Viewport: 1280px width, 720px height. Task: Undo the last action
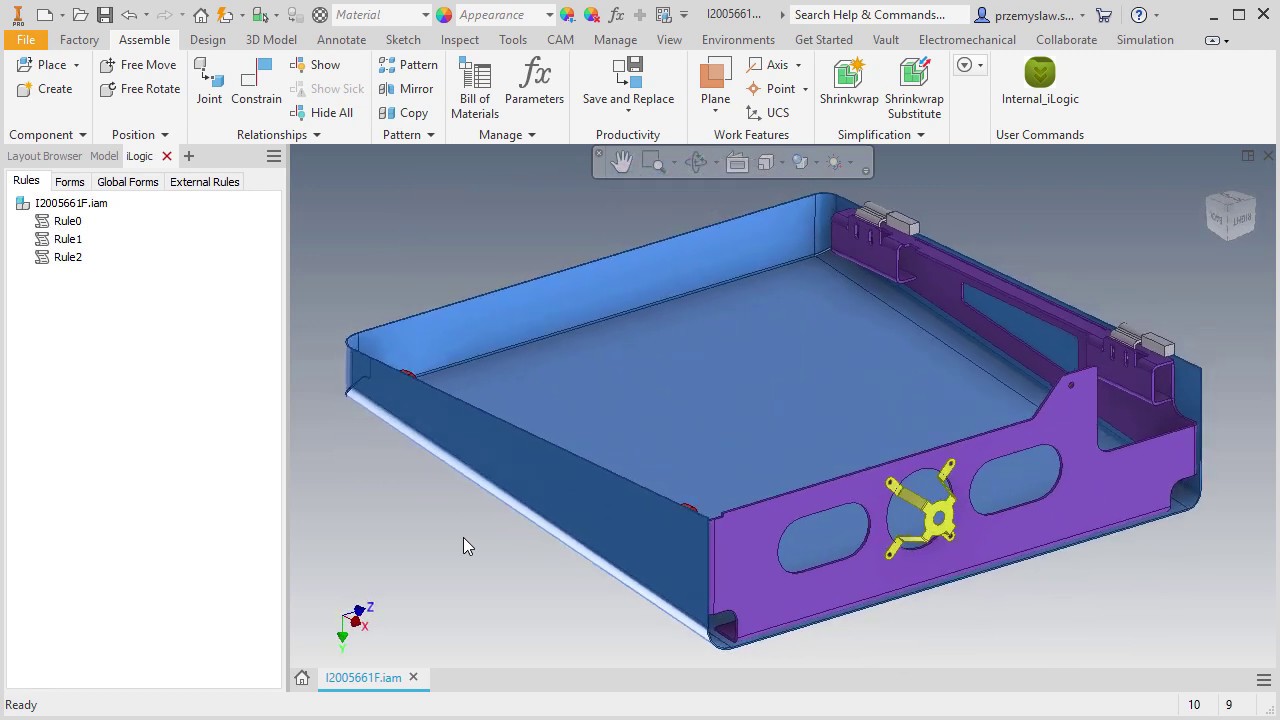tap(129, 15)
